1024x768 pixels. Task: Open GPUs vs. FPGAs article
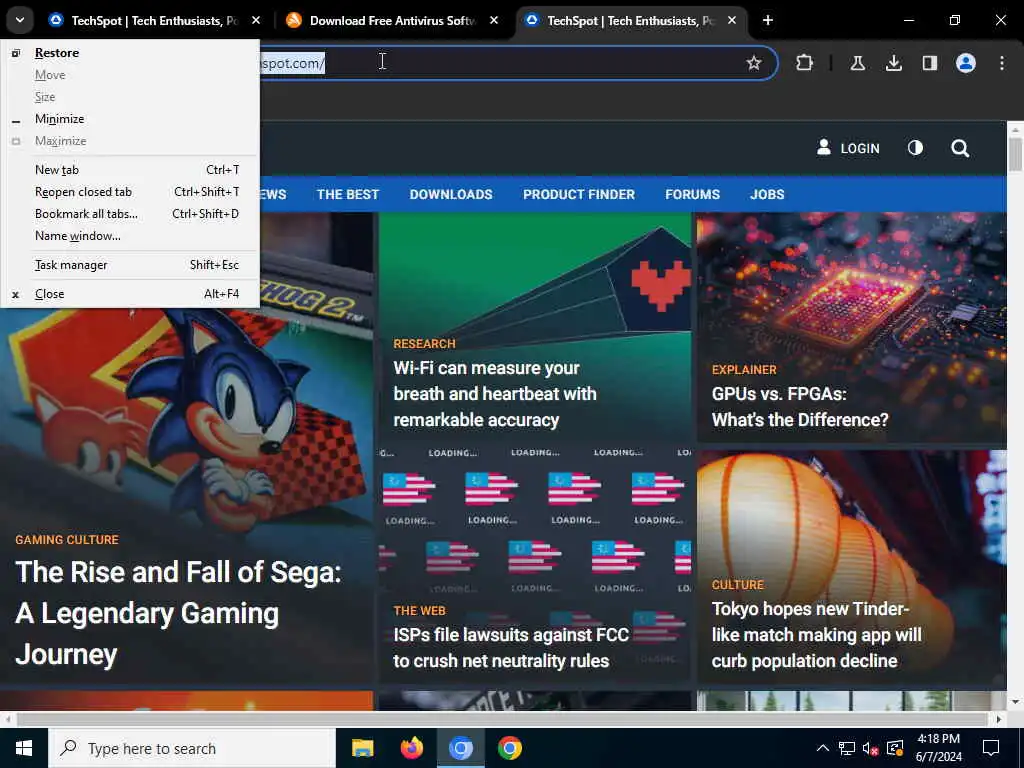(x=799, y=407)
